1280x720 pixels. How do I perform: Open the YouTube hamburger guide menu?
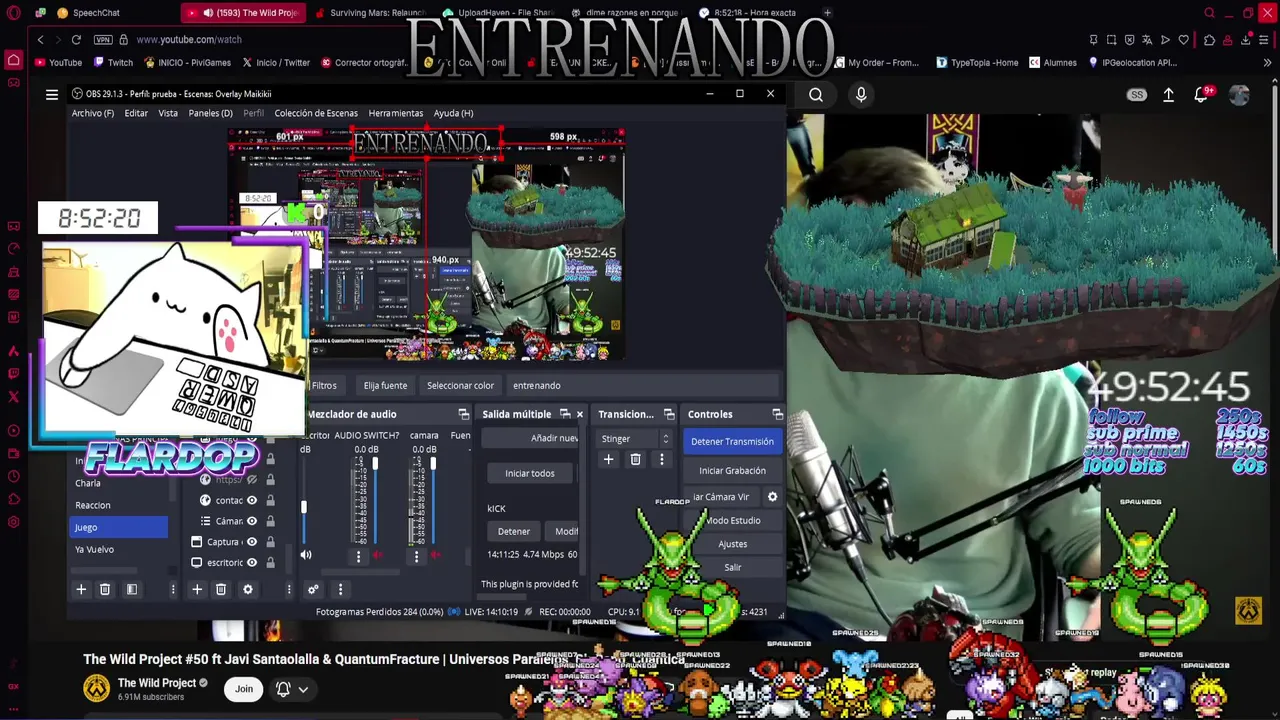[x=52, y=95]
